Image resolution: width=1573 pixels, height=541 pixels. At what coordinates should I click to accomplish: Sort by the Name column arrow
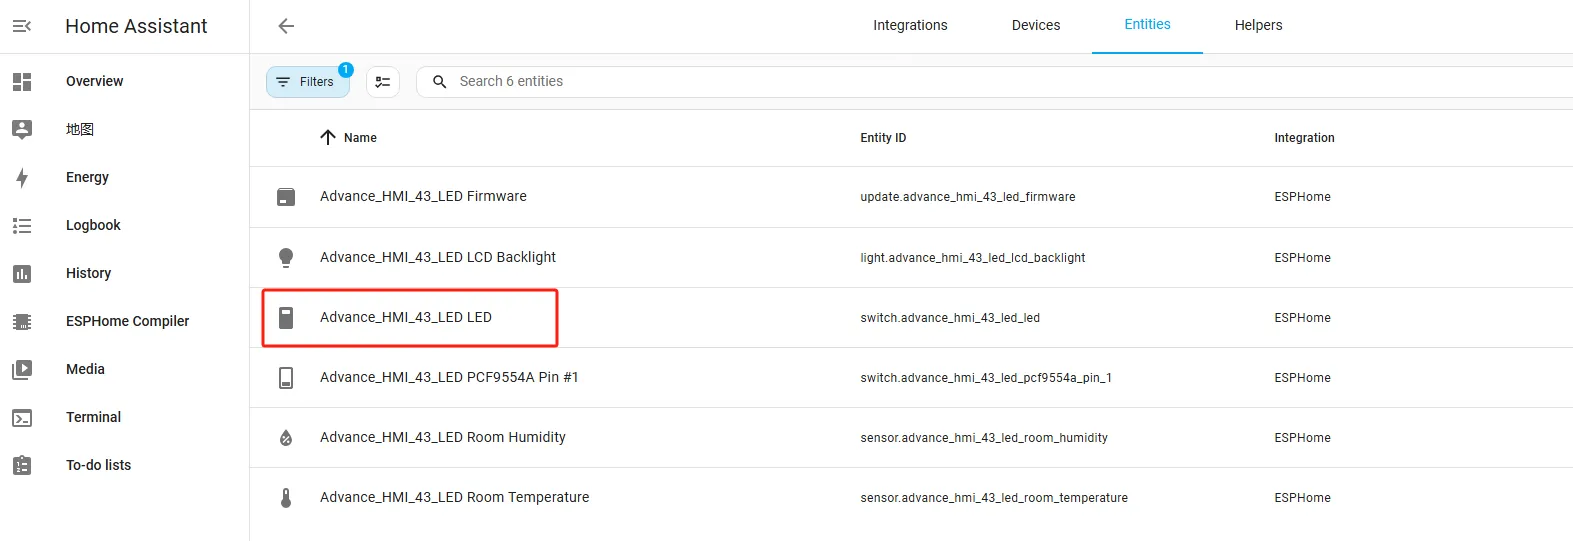point(328,138)
